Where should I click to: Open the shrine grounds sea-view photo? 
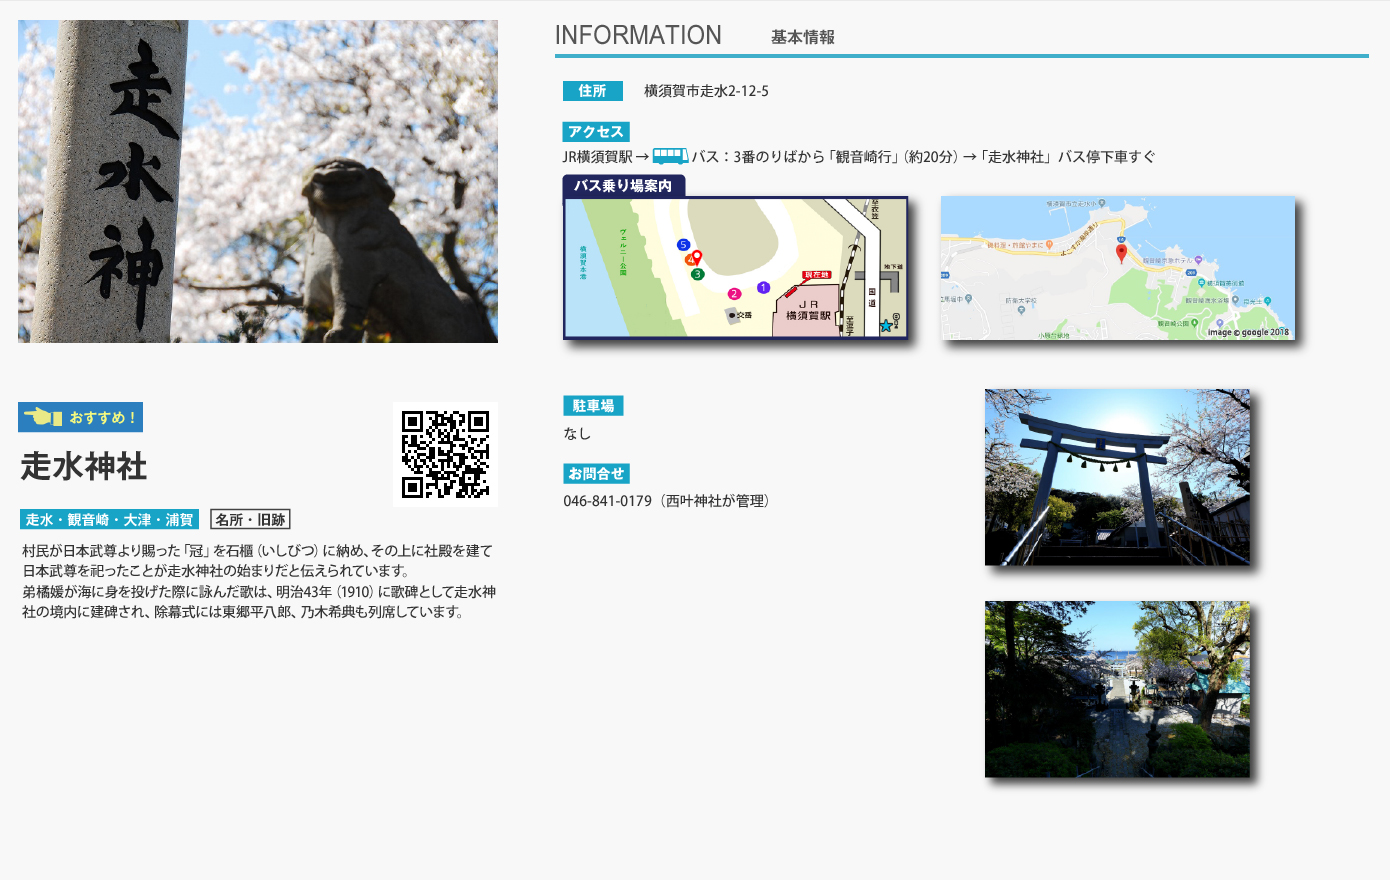1117,689
